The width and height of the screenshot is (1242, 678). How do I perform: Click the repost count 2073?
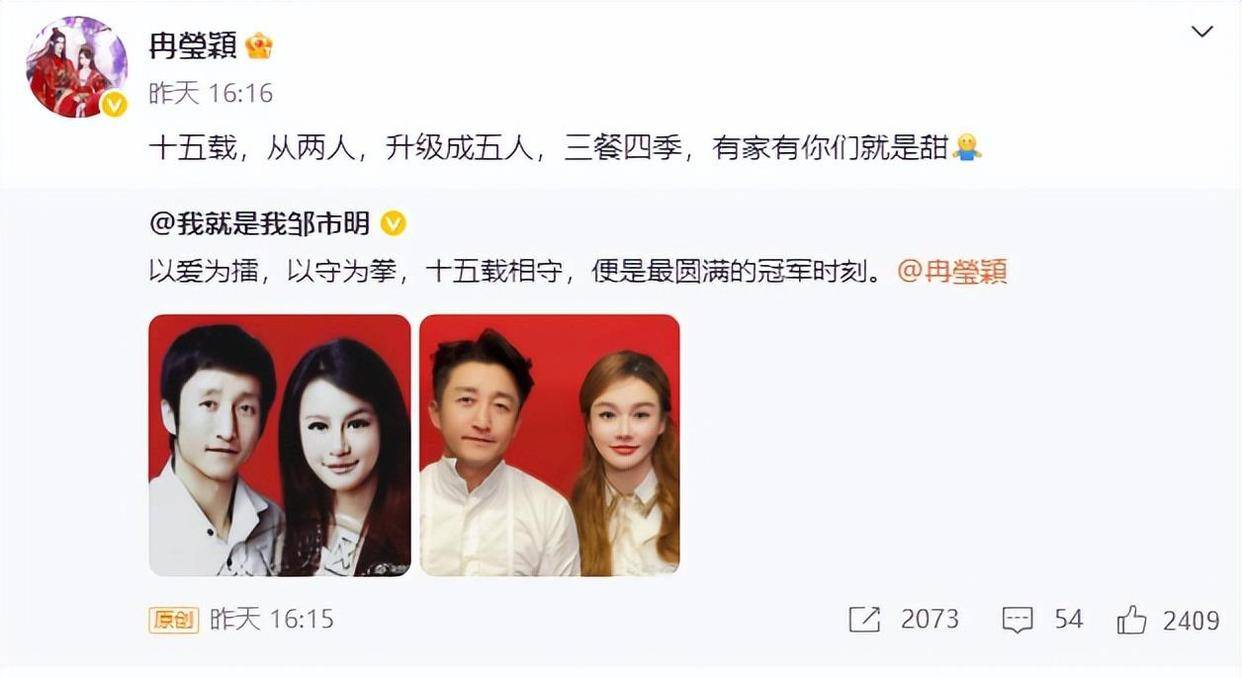[930, 620]
